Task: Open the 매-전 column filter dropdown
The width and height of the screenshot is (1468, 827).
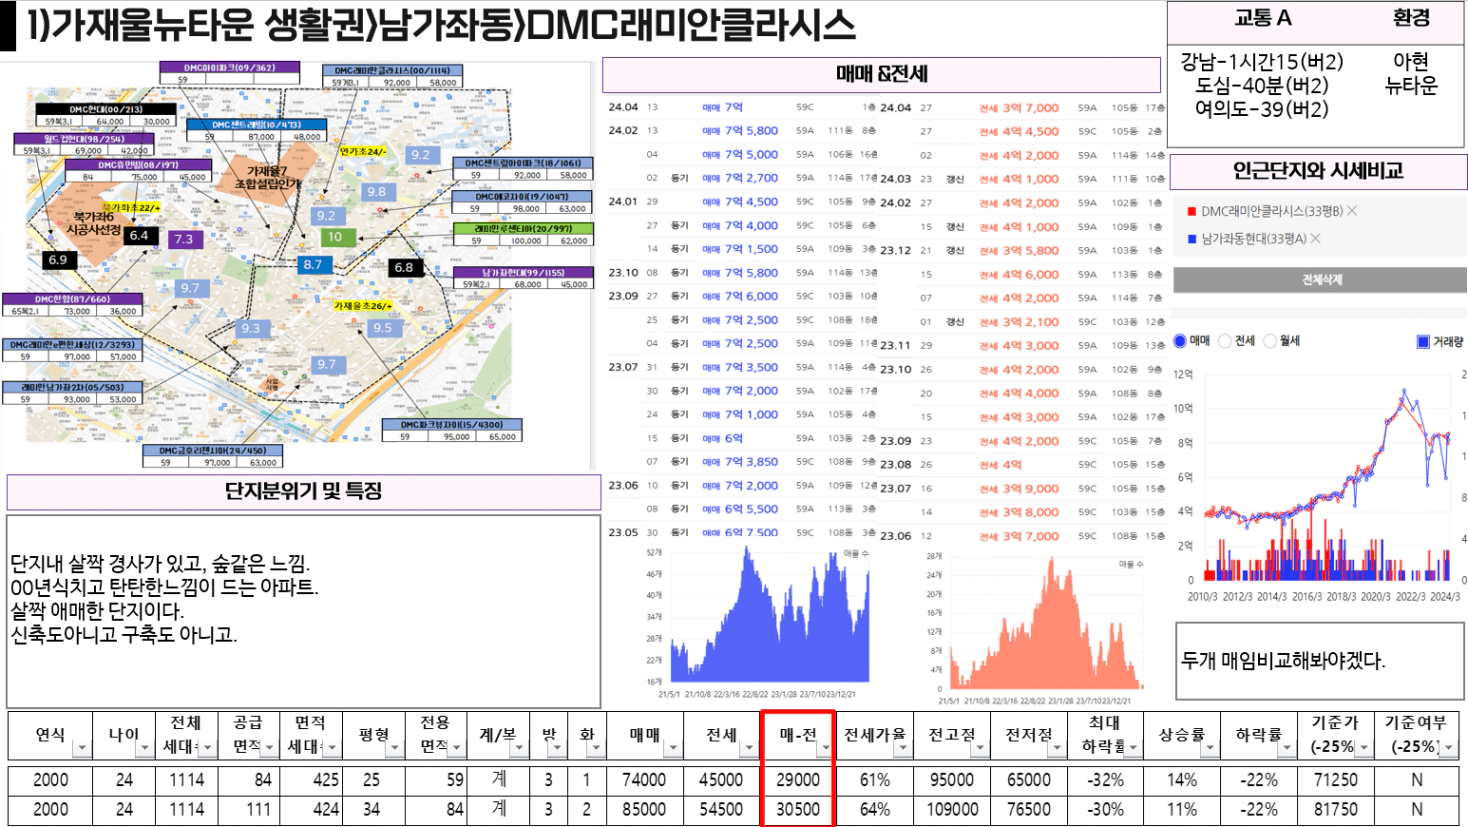Action: point(825,748)
